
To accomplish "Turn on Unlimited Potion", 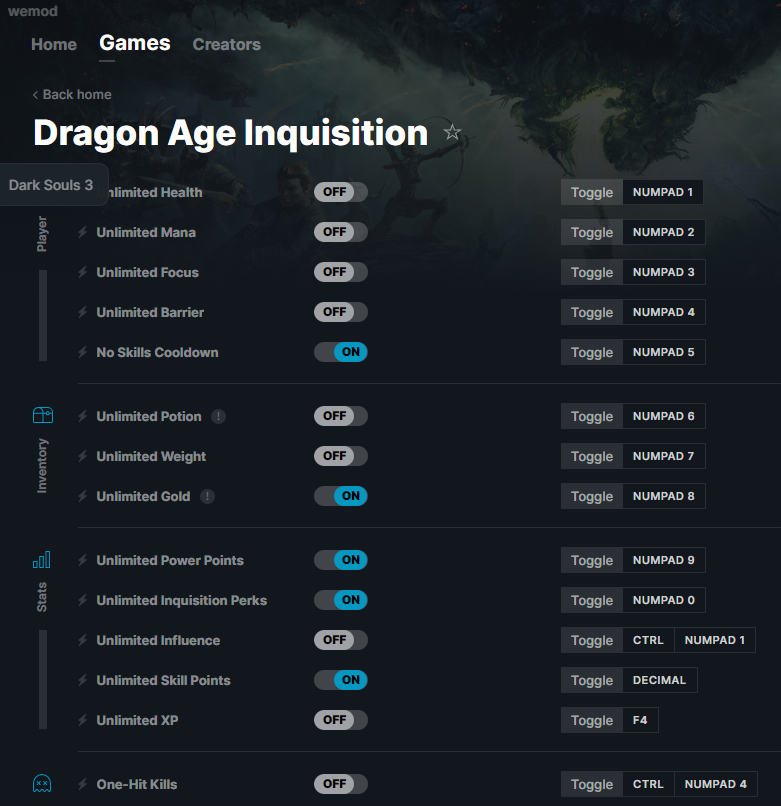I will (x=341, y=416).
